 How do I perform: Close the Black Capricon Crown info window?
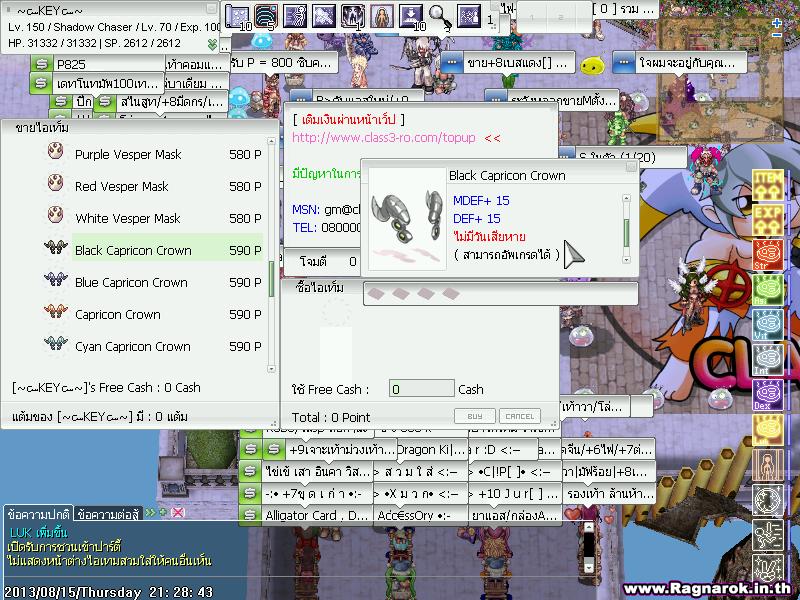click(631, 167)
